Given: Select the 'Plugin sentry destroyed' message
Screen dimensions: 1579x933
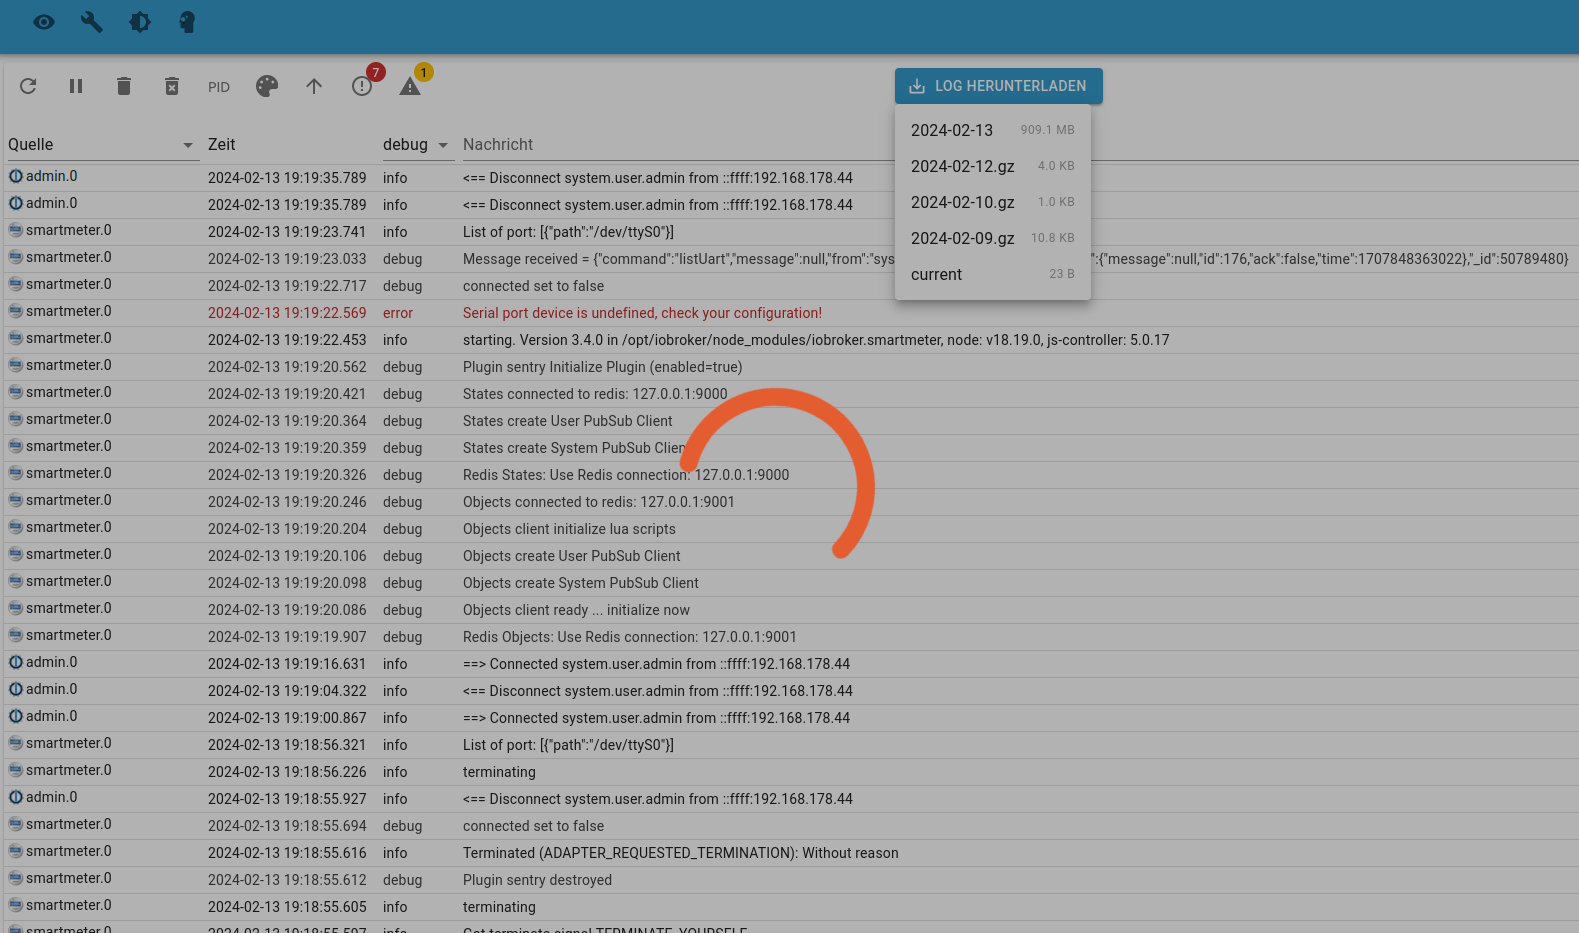Looking at the screenshot, I should click(537, 880).
